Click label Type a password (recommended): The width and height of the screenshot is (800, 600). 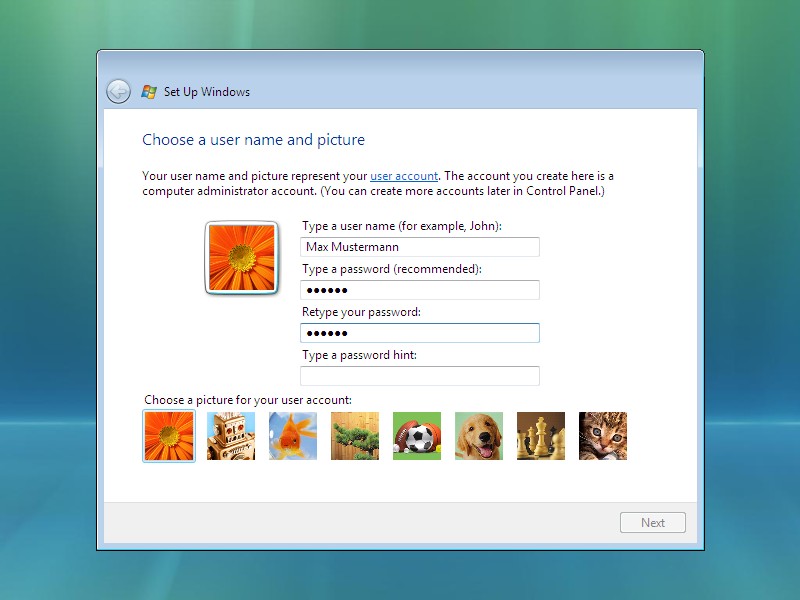(x=392, y=269)
